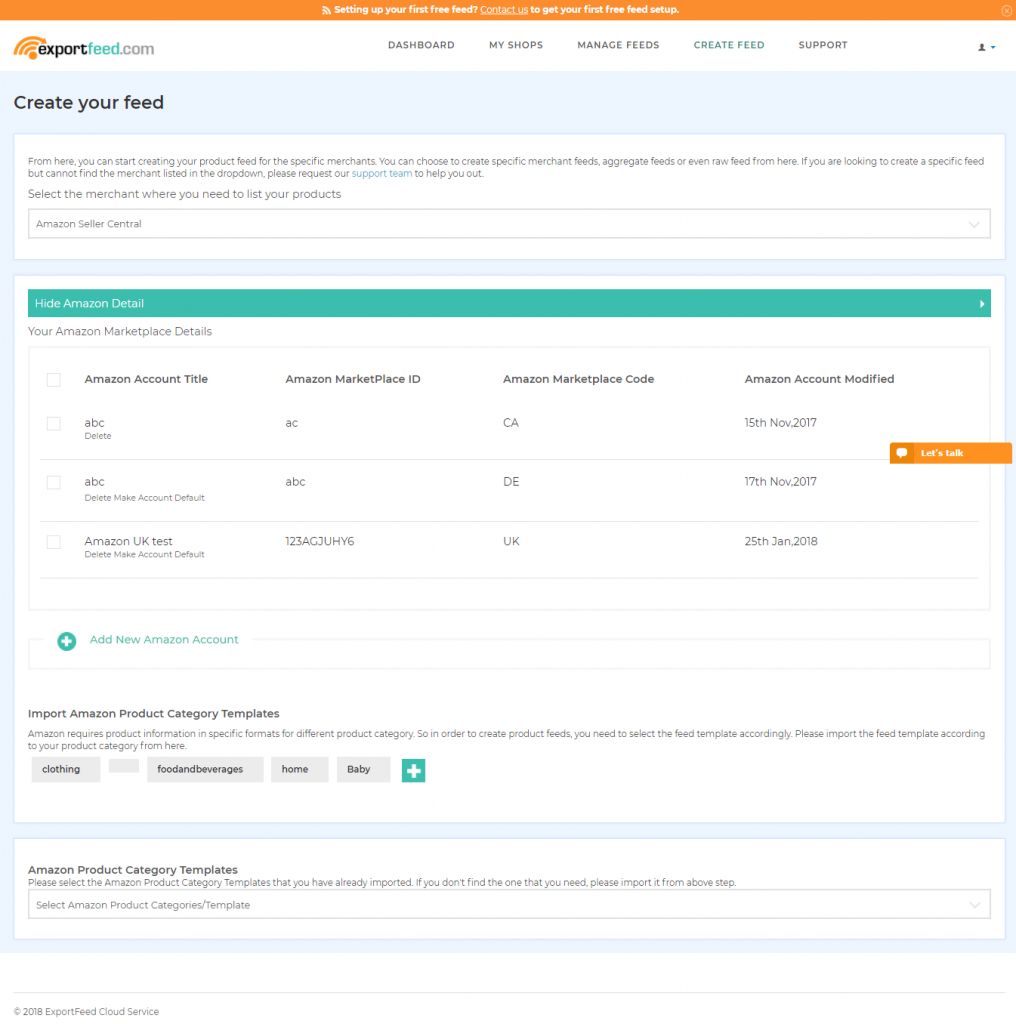Dismiss the free feed setup banner
Image resolution: width=1016 pixels, height=1024 pixels.
[1006, 9]
